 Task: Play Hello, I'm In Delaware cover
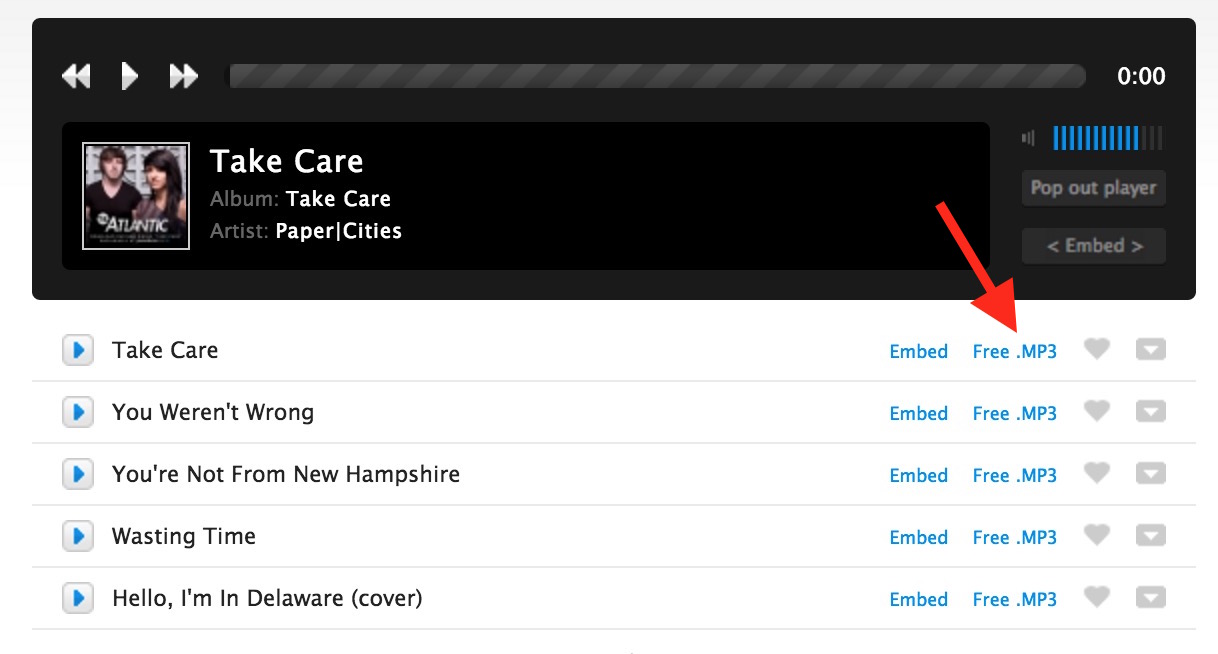(77, 599)
